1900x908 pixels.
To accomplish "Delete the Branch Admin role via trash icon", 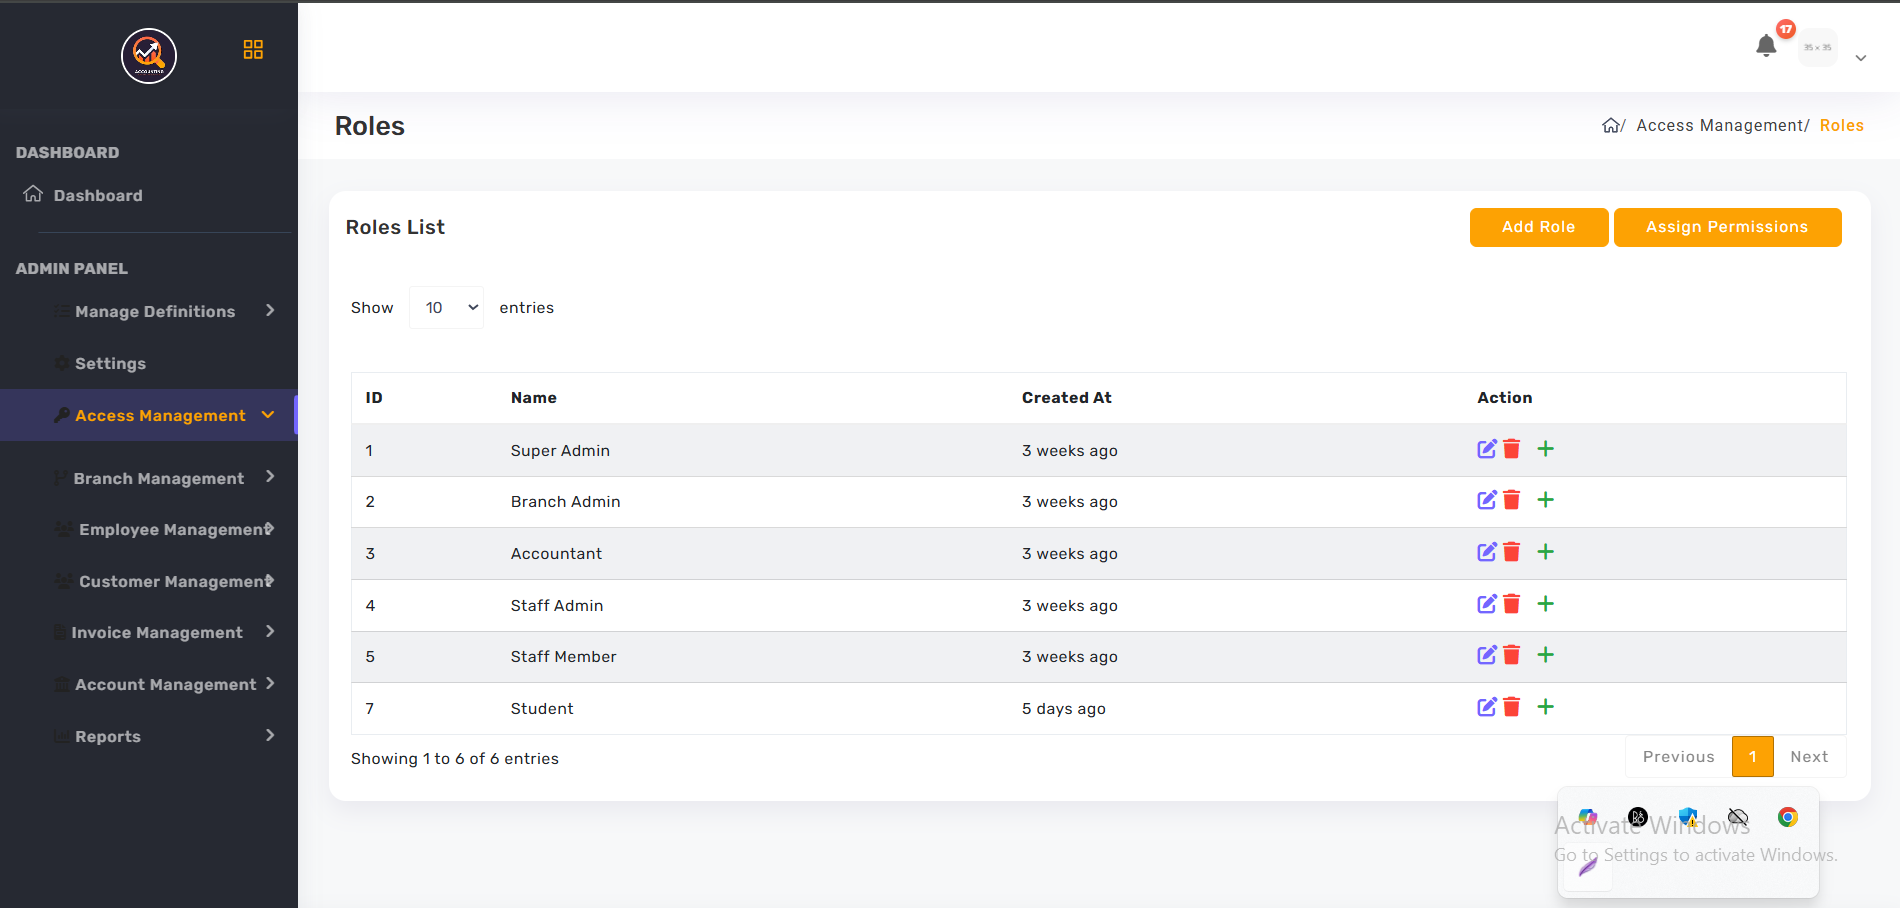I will pyautogui.click(x=1512, y=500).
